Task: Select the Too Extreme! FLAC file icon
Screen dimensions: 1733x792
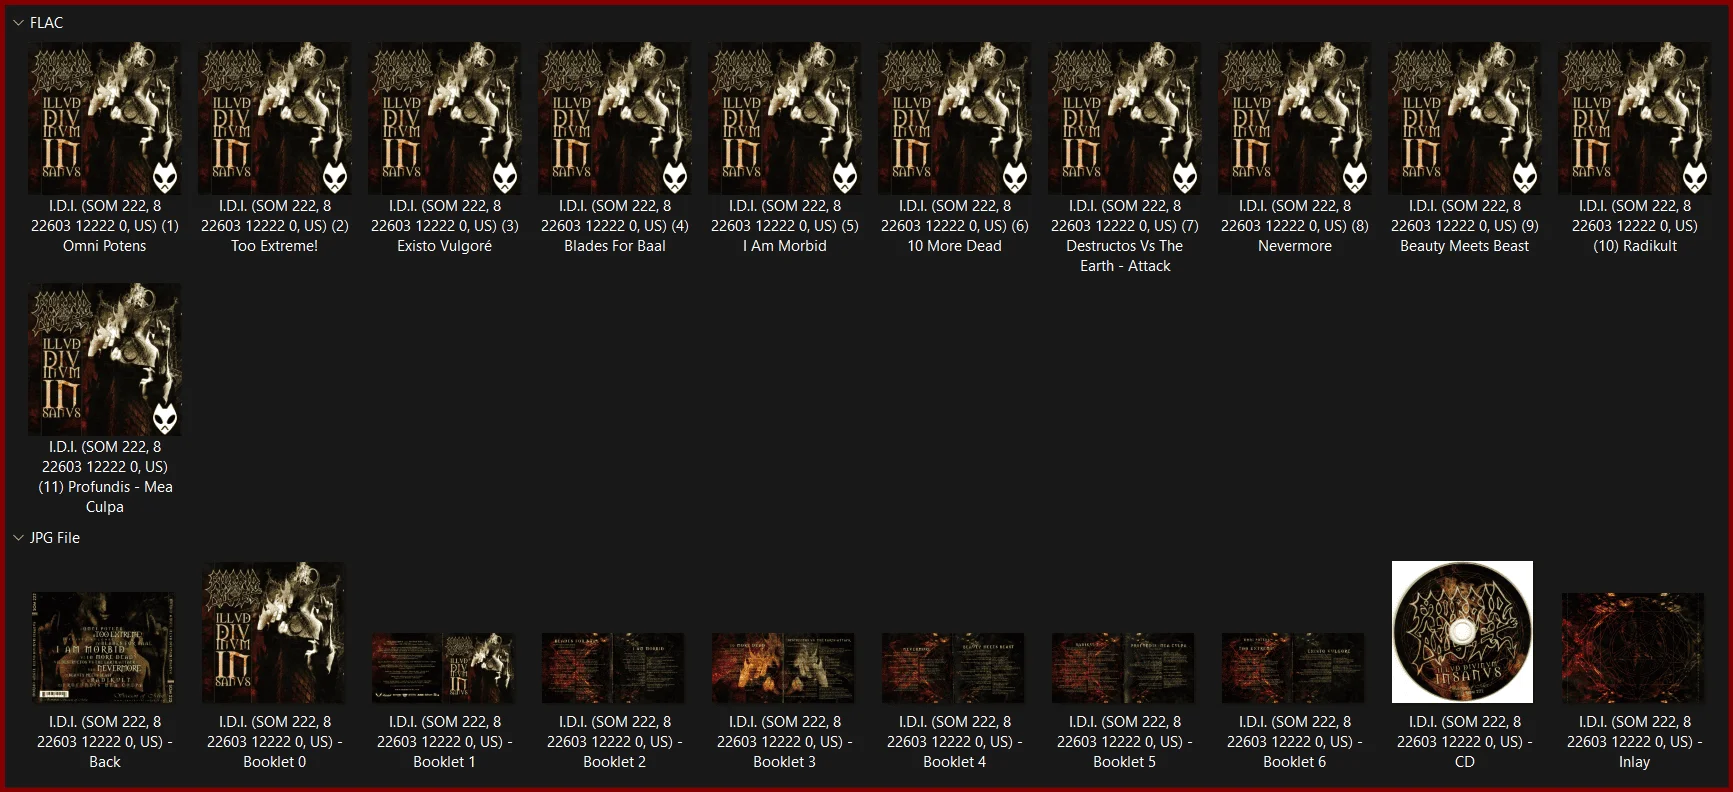Action: 275,118
